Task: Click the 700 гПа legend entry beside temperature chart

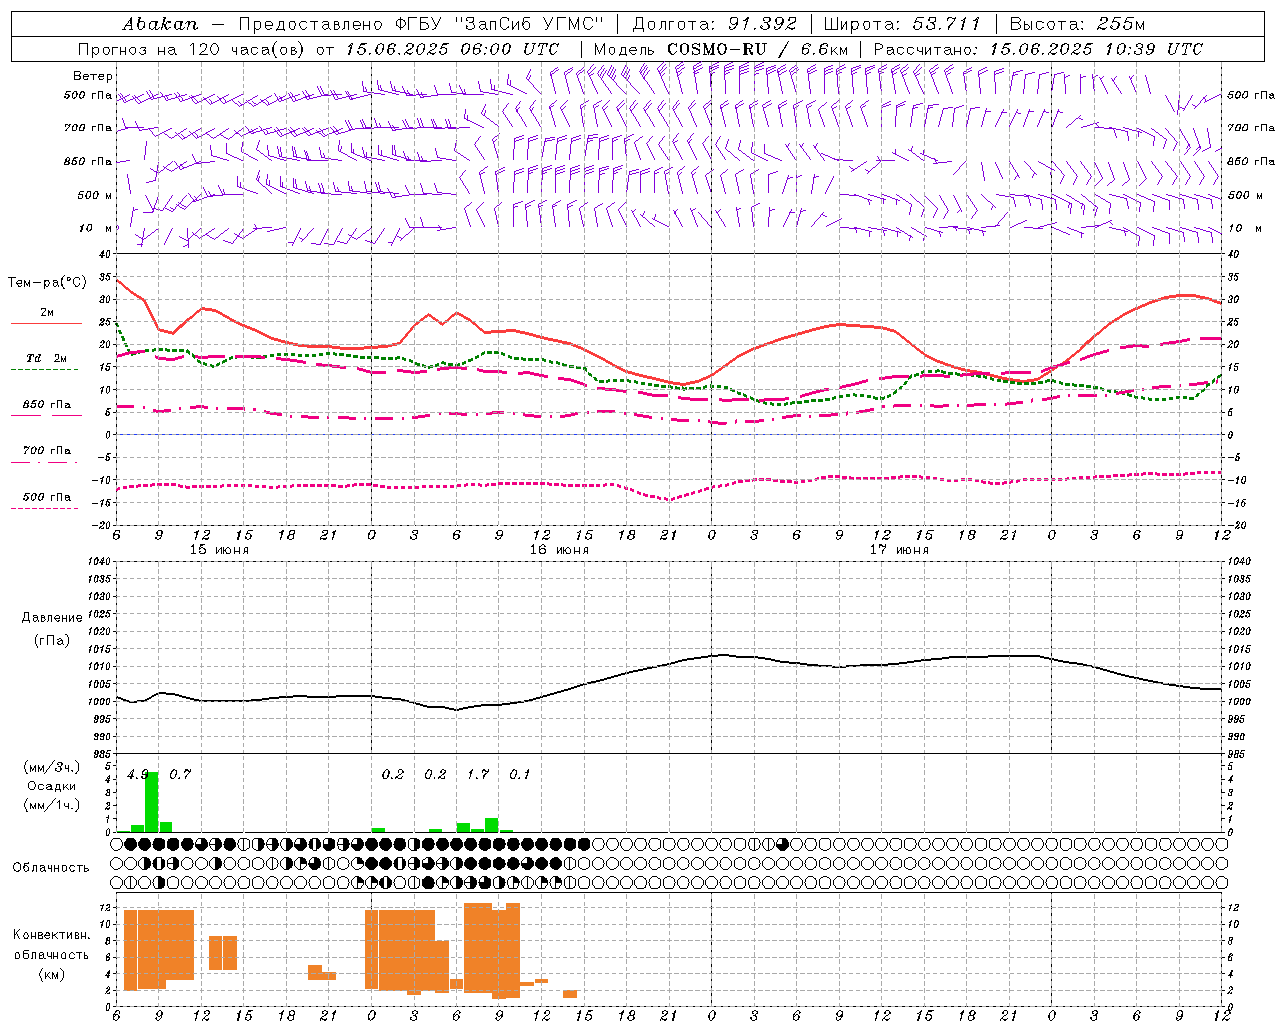Action: coord(47,451)
